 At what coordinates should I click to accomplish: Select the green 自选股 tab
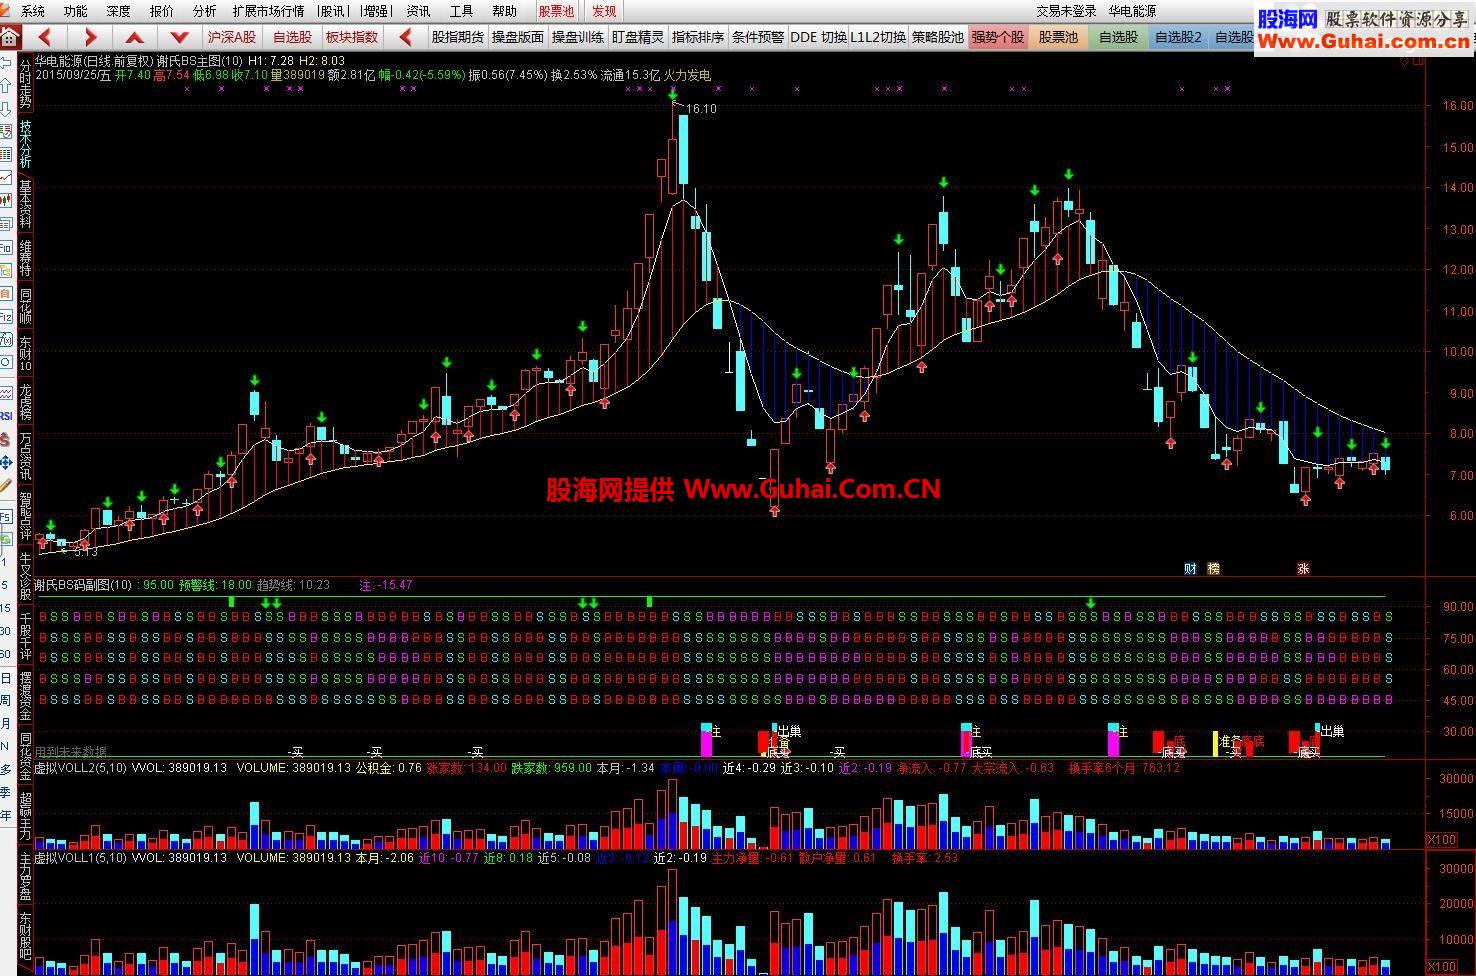pos(1118,37)
